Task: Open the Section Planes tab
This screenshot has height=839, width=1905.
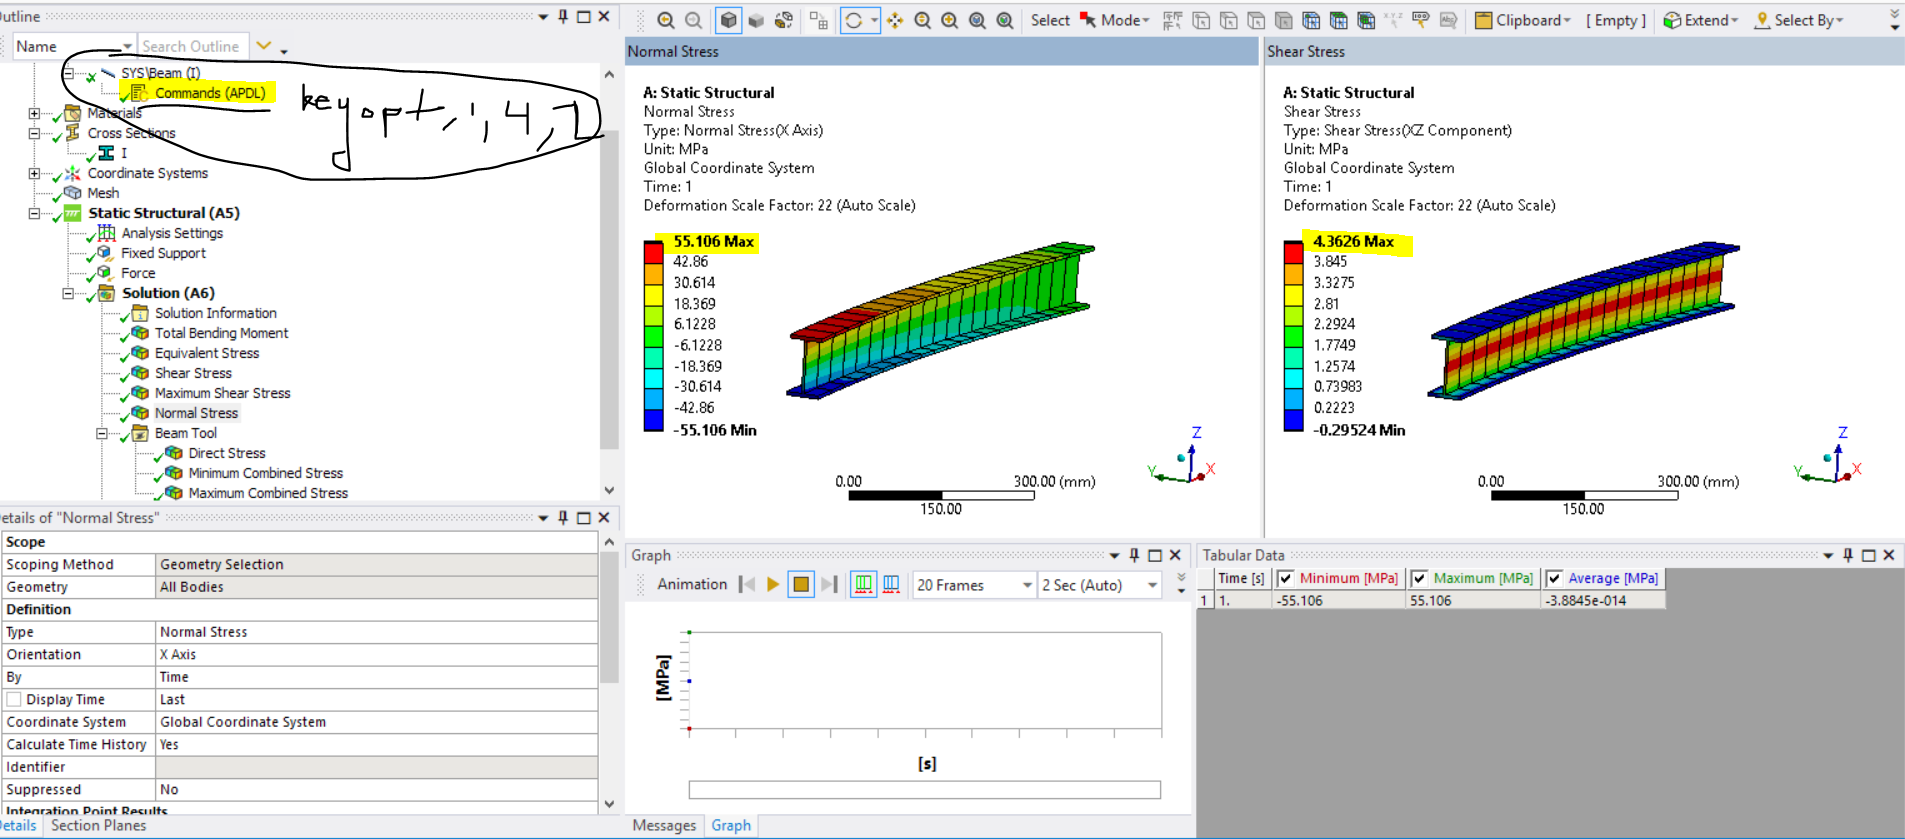Action: tap(98, 825)
